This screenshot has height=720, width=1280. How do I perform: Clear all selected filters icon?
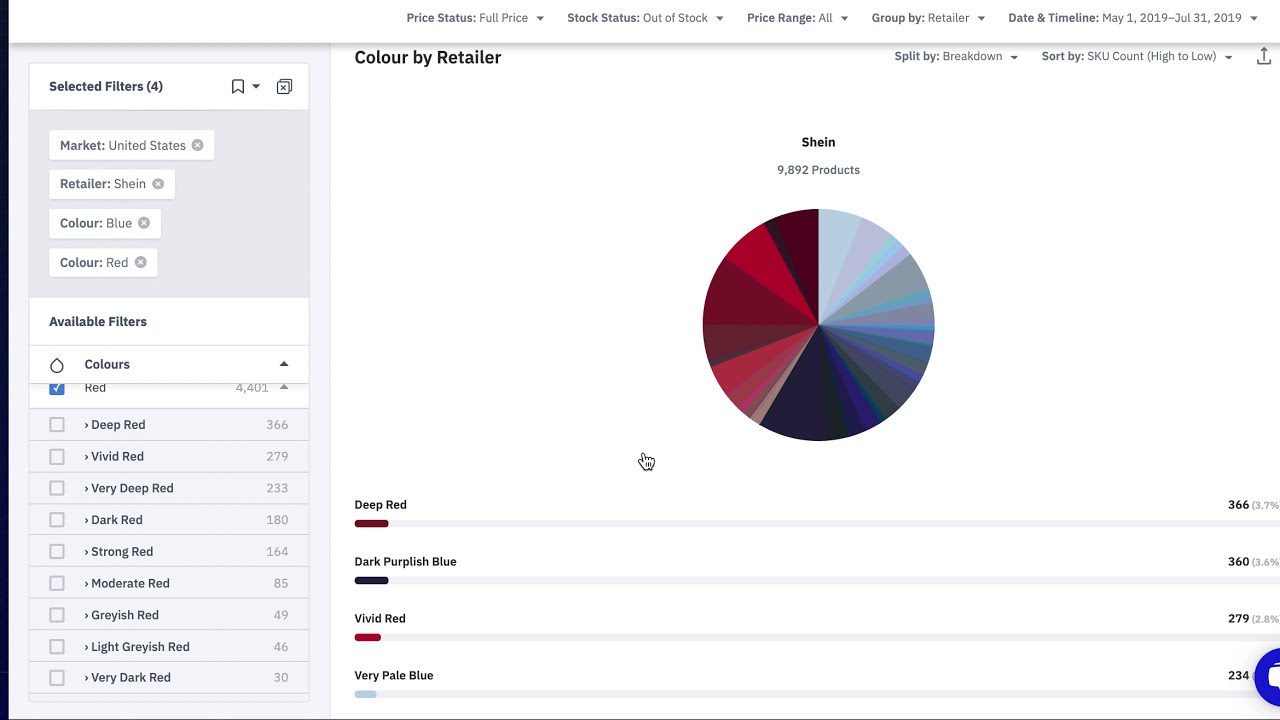click(284, 87)
